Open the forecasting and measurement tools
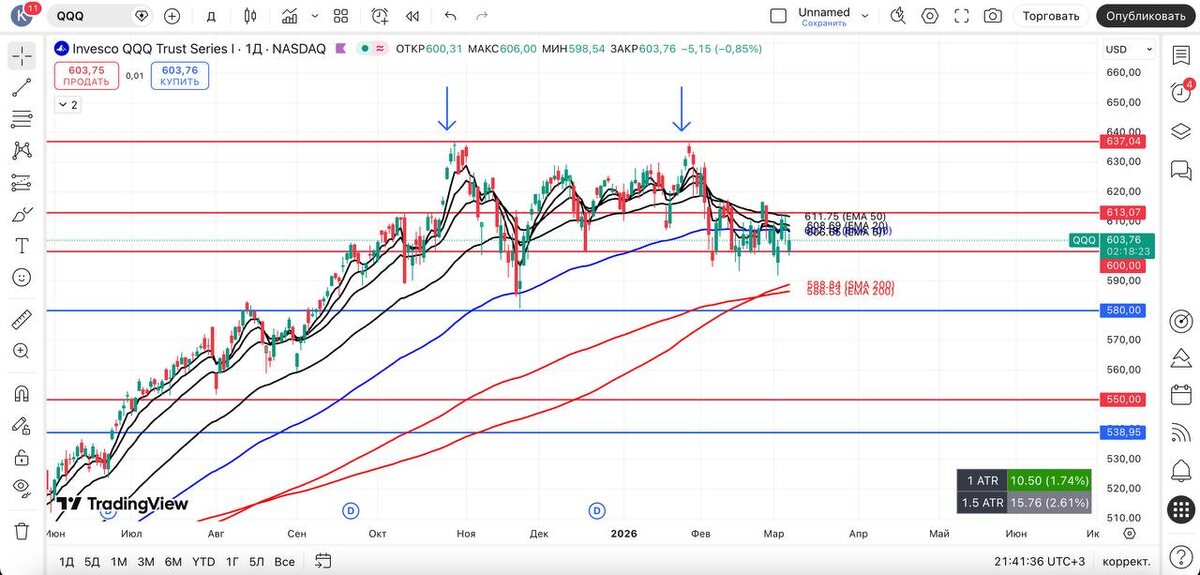 click(x=21, y=183)
